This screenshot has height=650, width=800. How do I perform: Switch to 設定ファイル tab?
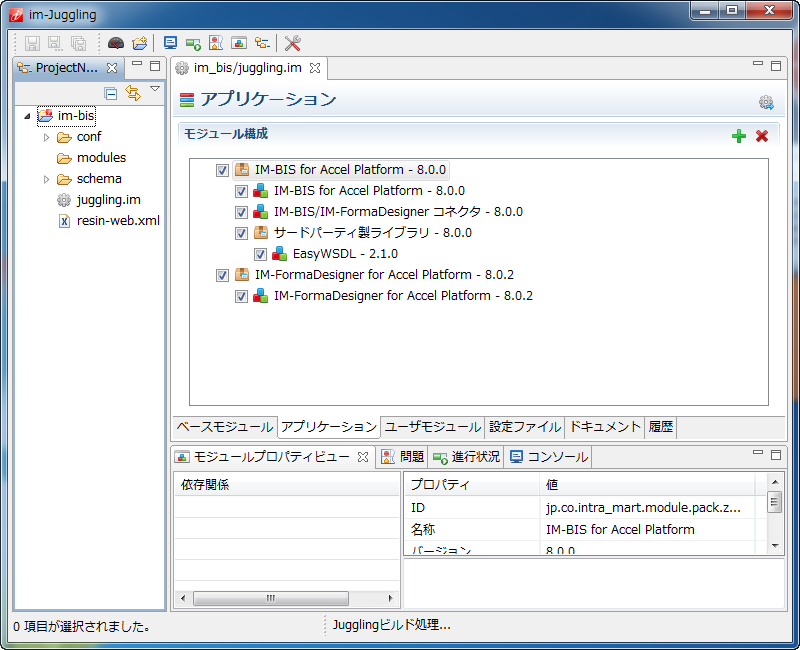click(524, 427)
